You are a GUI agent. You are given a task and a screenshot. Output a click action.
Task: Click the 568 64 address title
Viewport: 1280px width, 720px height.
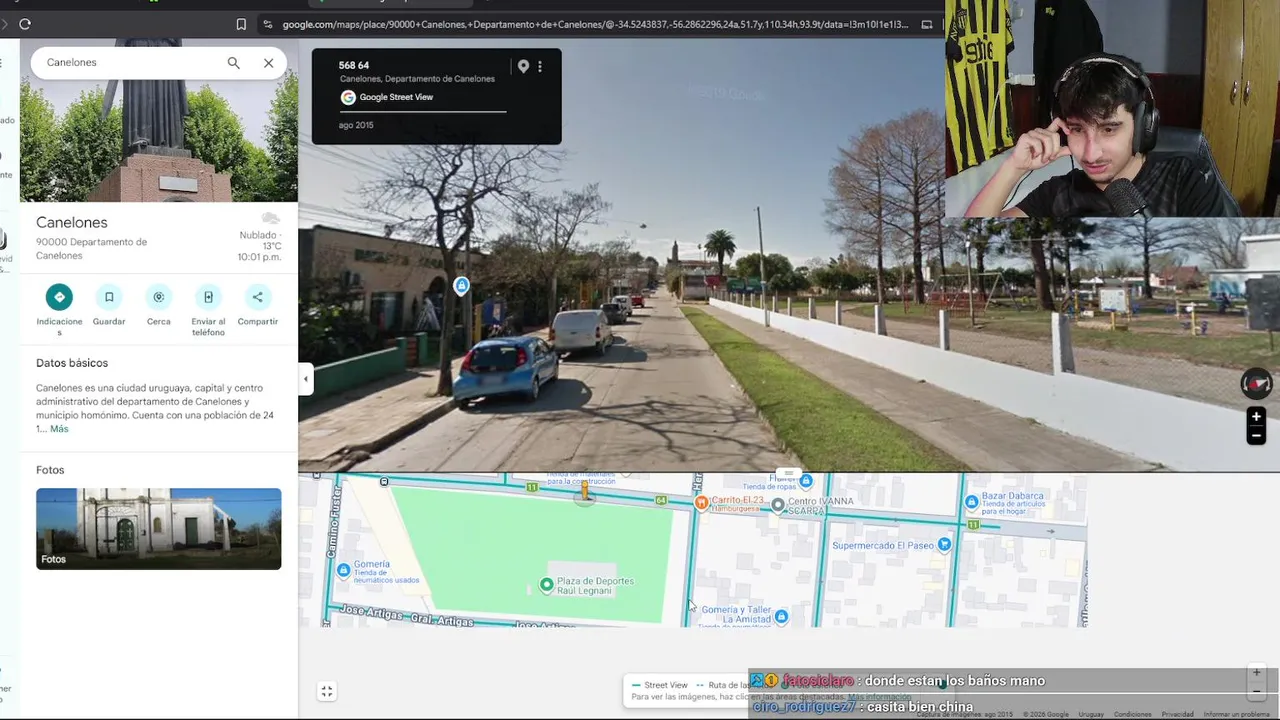tap(354, 65)
